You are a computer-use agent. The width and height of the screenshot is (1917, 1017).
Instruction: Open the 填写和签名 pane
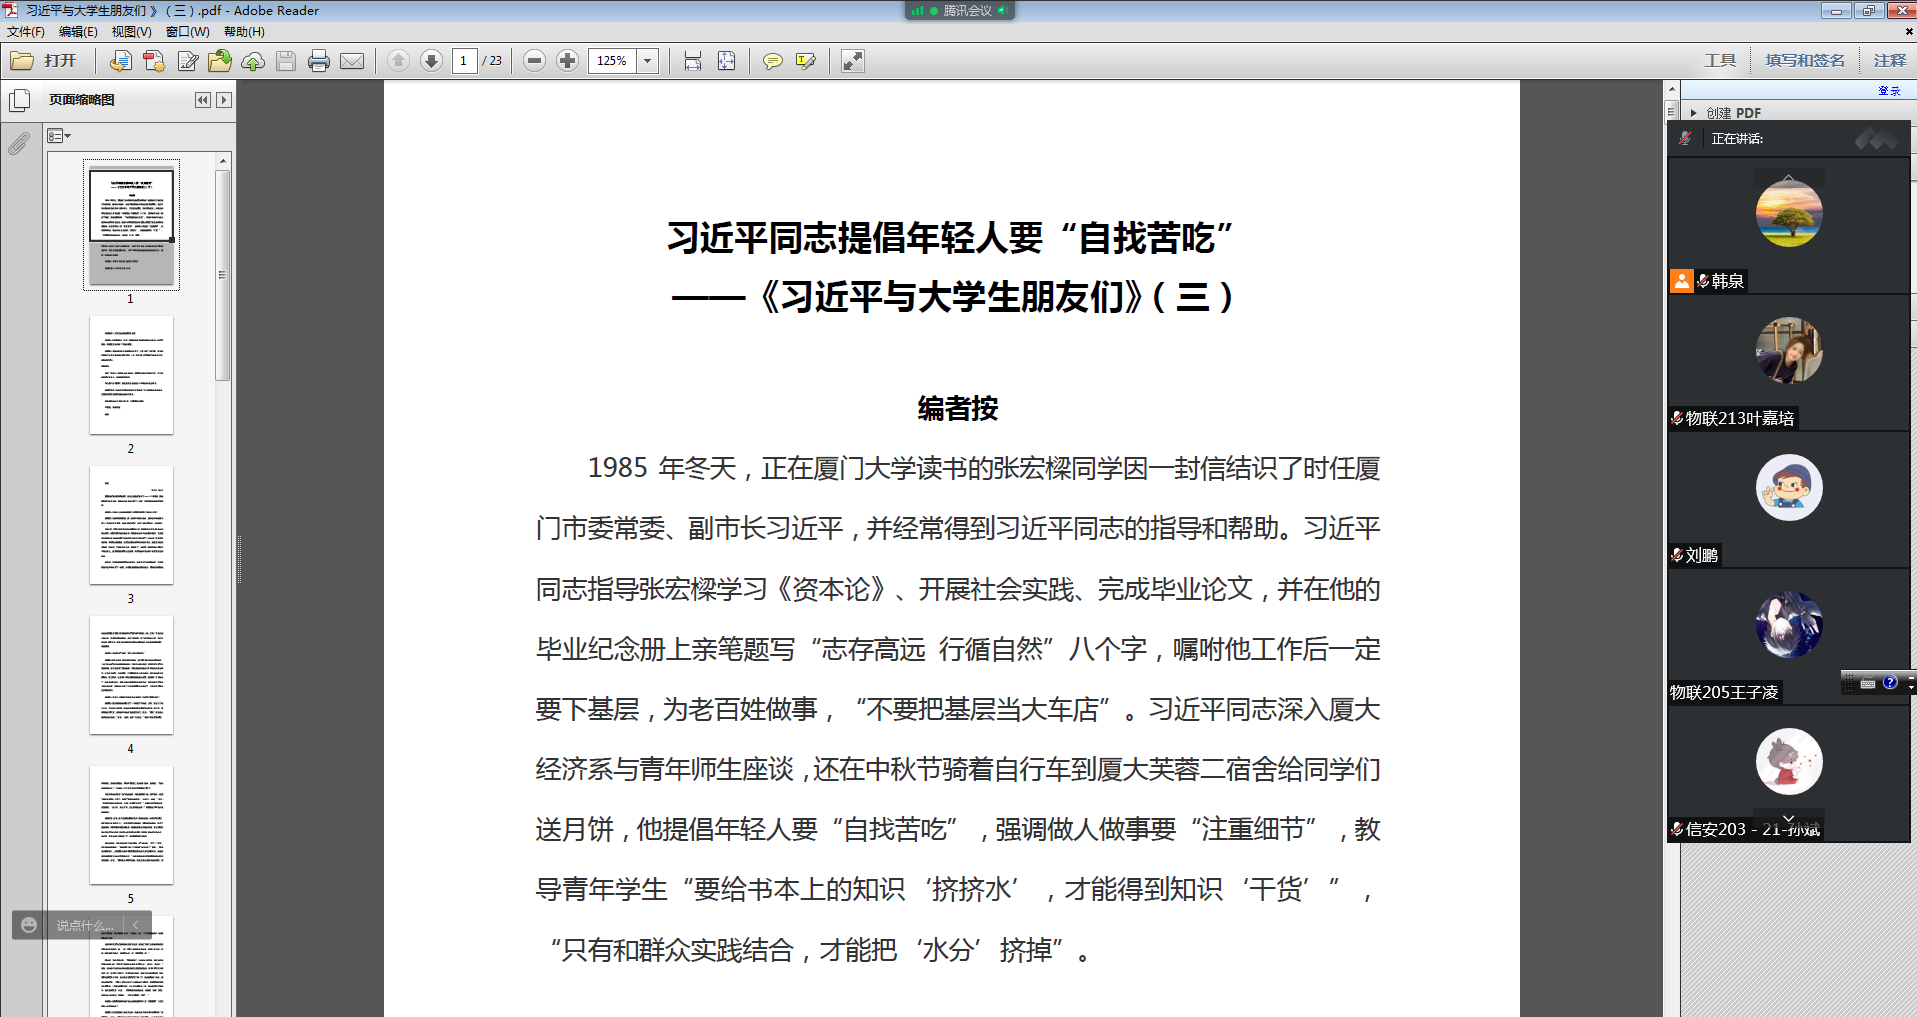(x=1805, y=61)
